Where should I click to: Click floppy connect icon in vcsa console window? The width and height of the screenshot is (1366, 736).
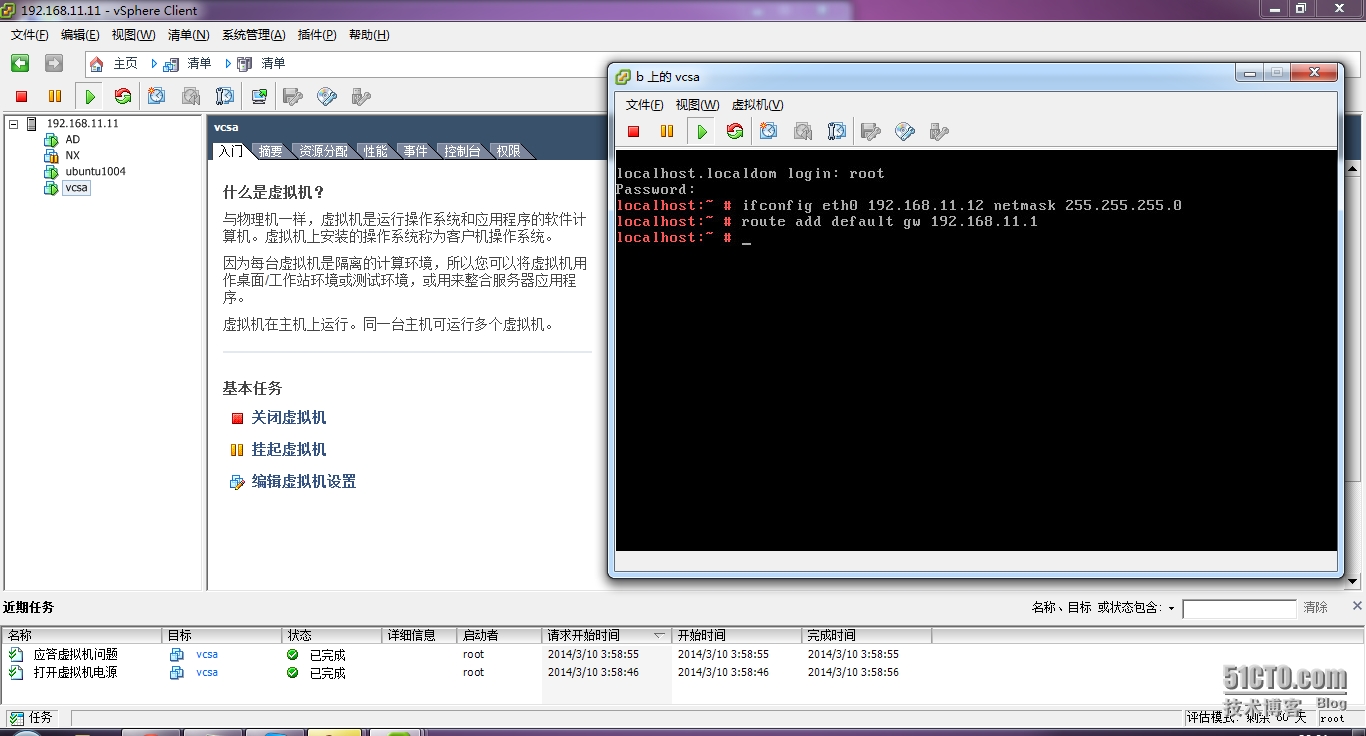pos(871,131)
